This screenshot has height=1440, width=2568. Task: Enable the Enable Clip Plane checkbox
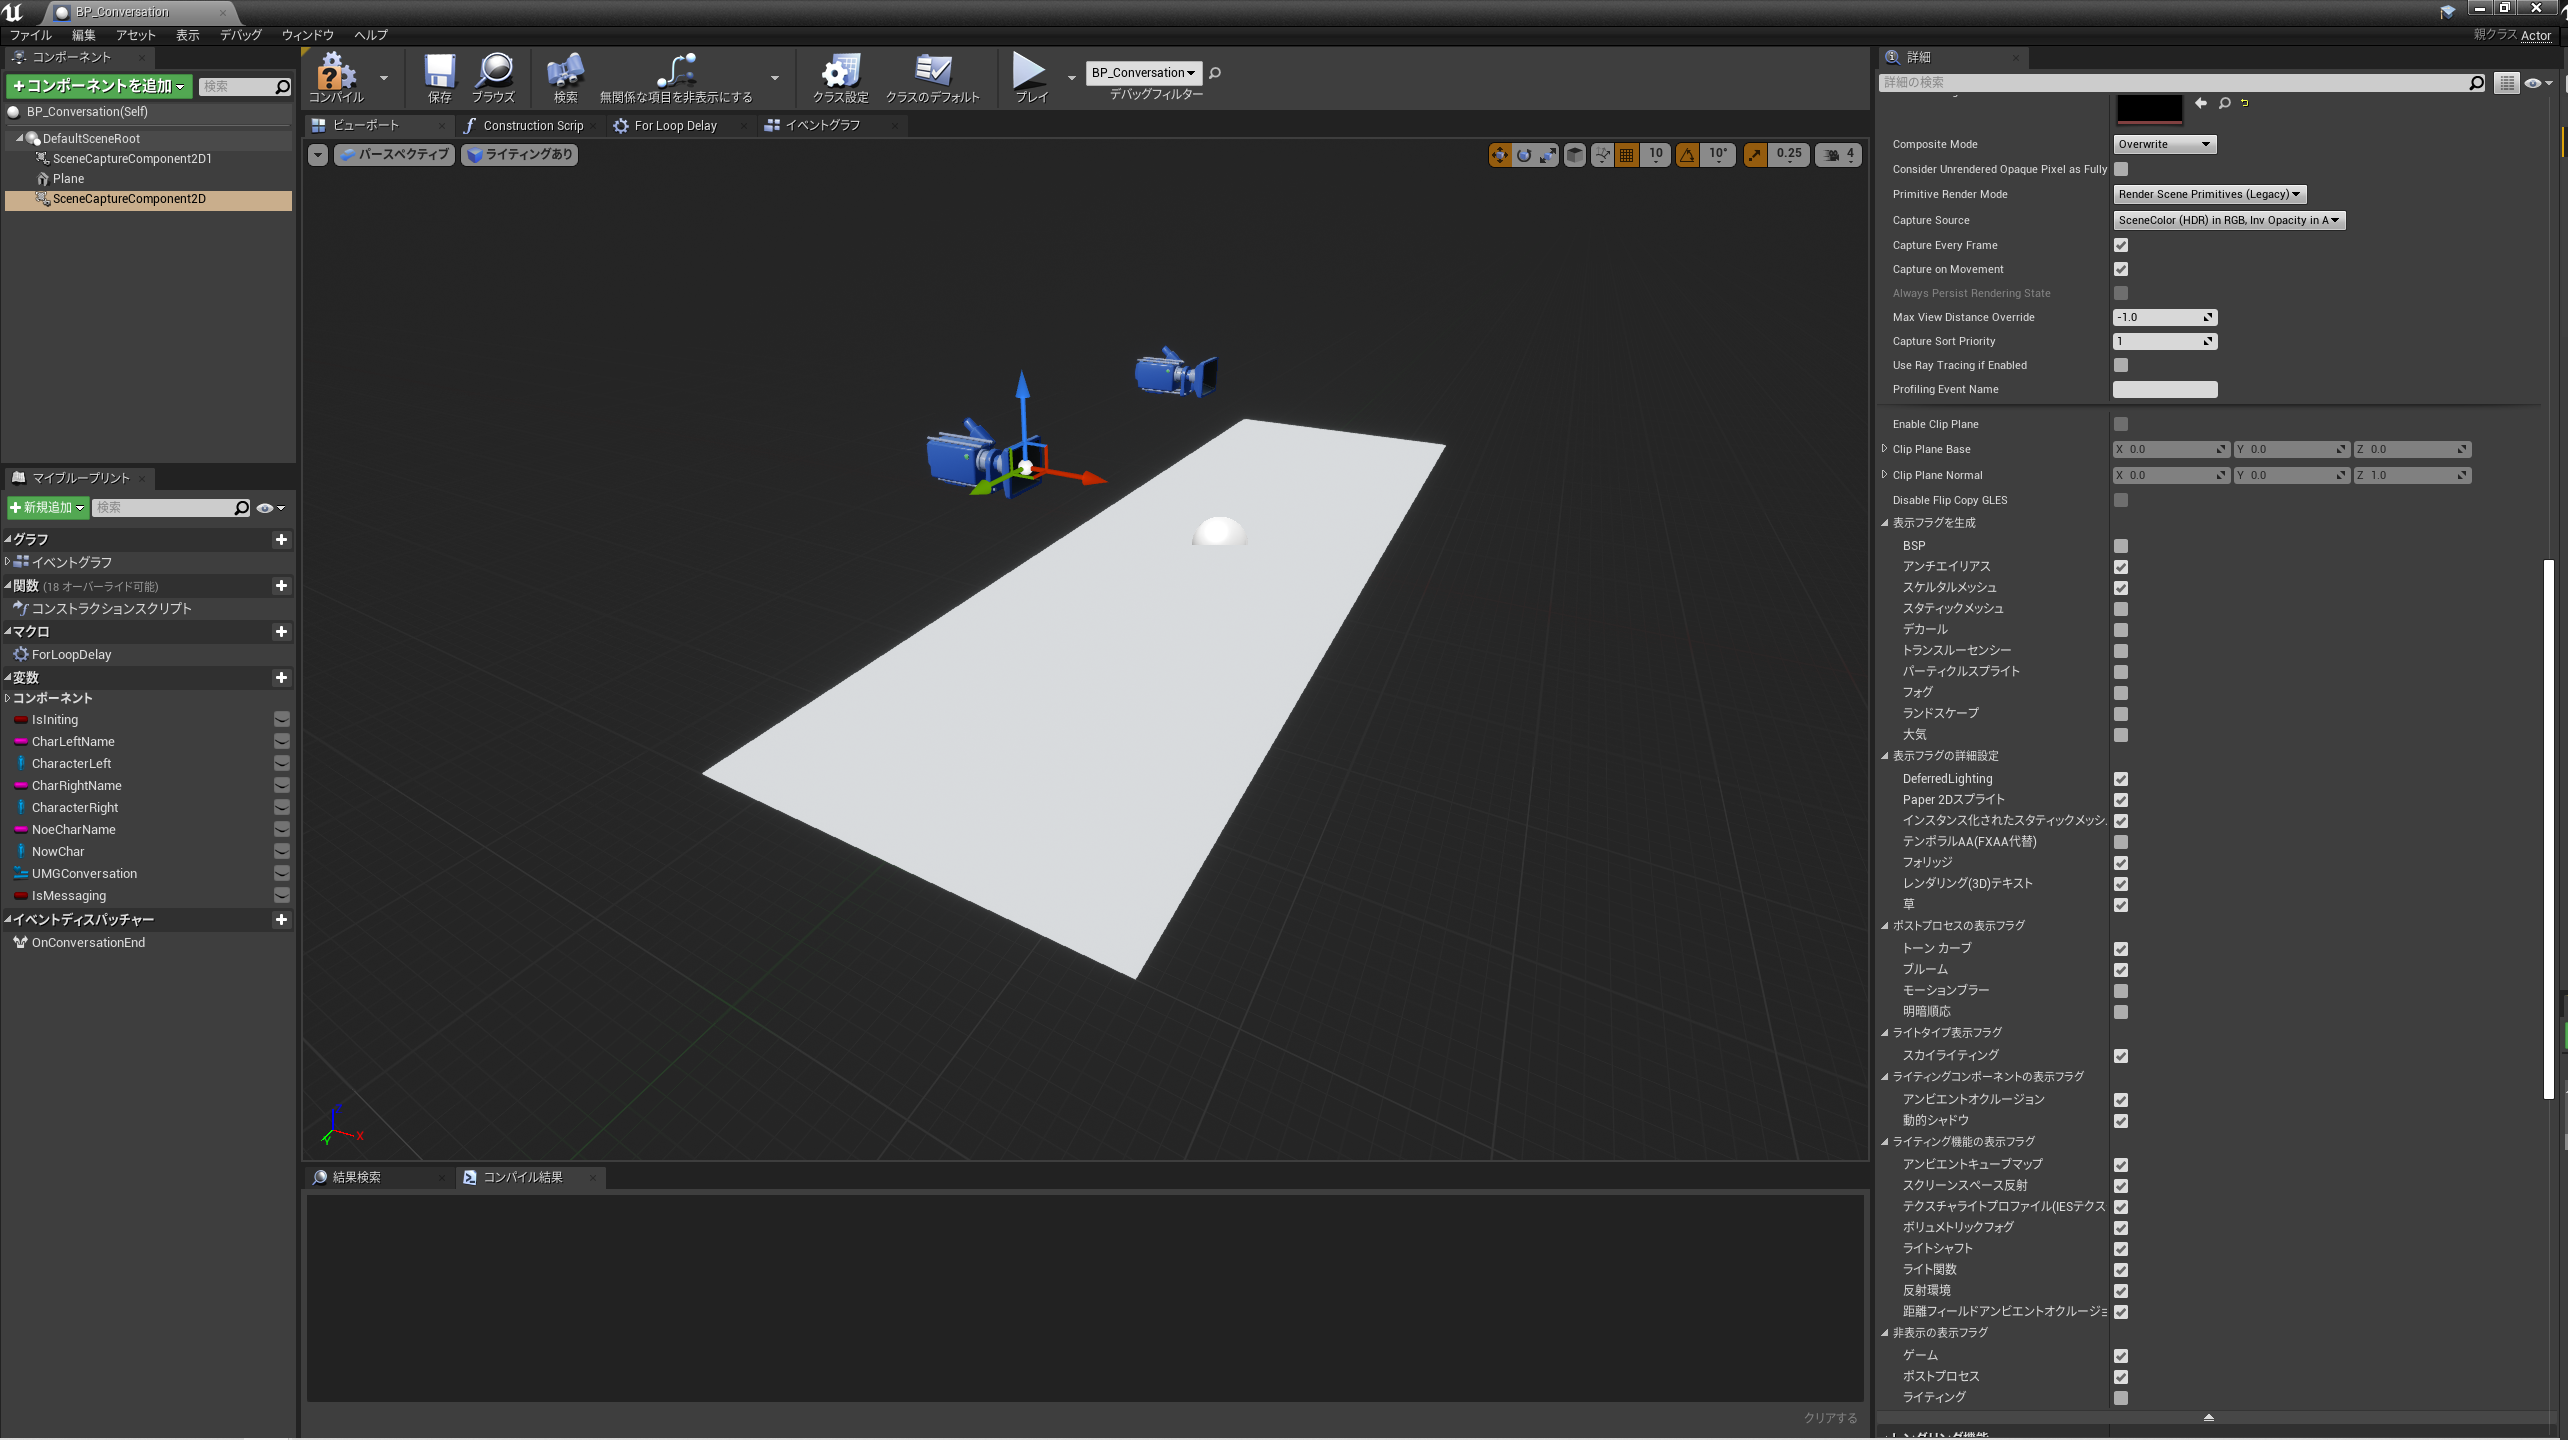(2121, 424)
